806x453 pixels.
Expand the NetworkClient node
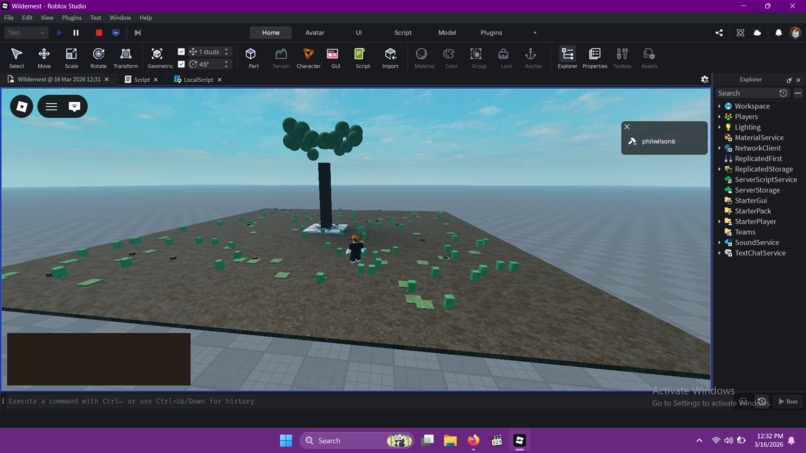click(719, 148)
